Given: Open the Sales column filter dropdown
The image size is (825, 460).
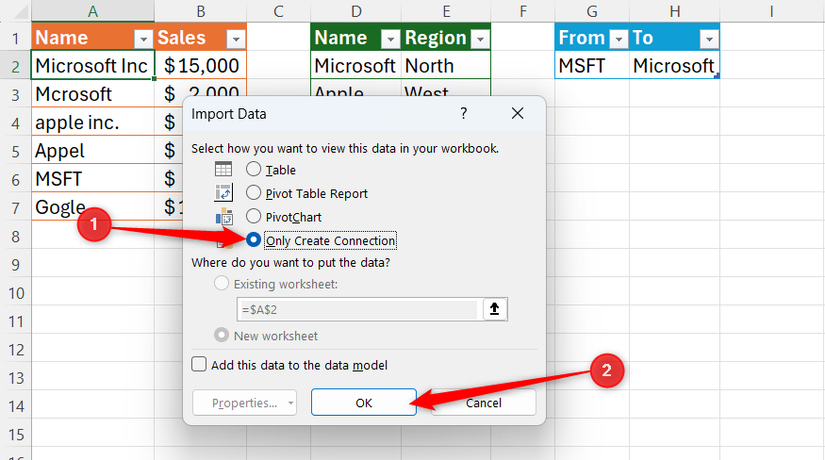Looking at the screenshot, I should (236, 39).
